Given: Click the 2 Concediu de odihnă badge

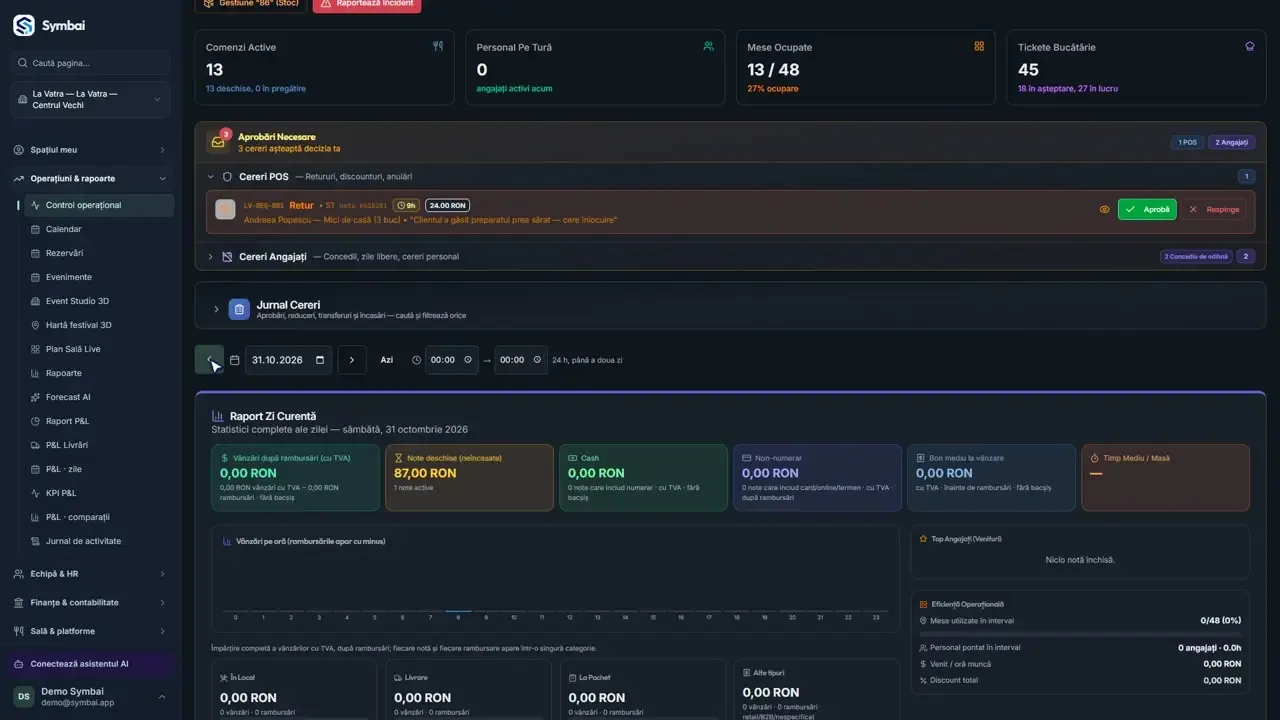Looking at the screenshot, I should (x=1195, y=257).
